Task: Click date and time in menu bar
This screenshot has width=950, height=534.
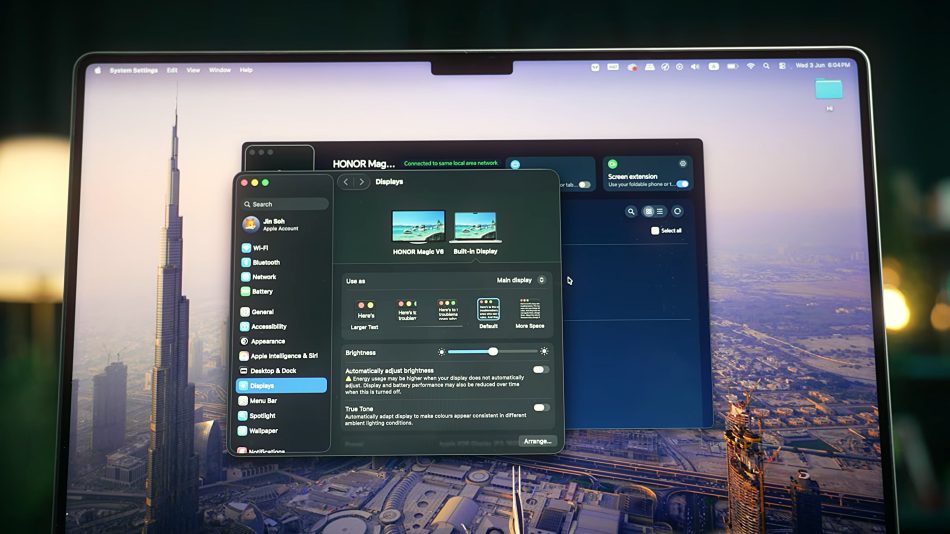Action: (822, 65)
